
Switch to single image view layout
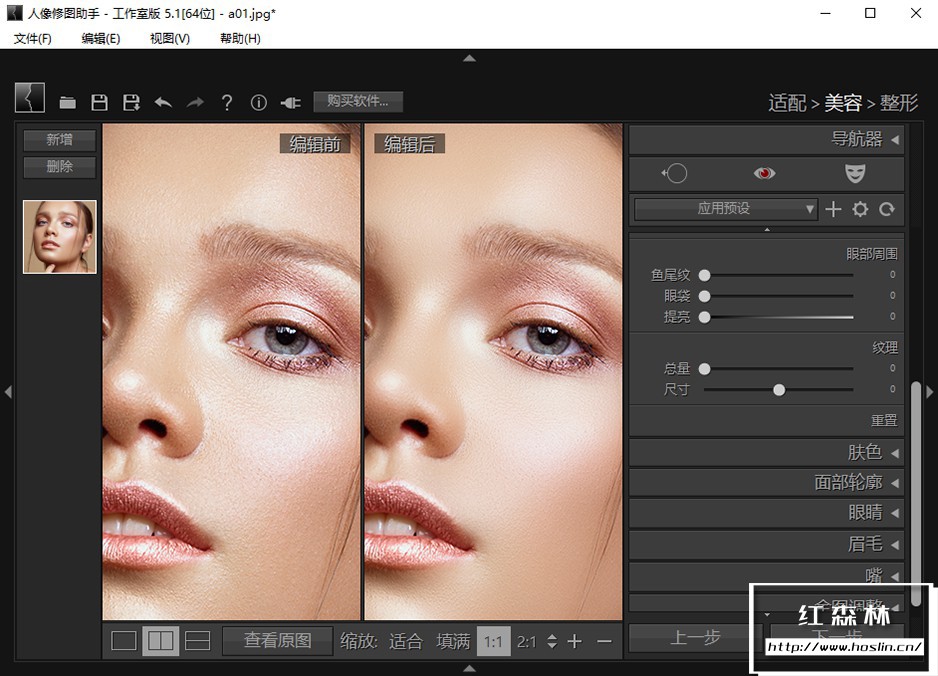pyautogui.click(x=124, y=641)
